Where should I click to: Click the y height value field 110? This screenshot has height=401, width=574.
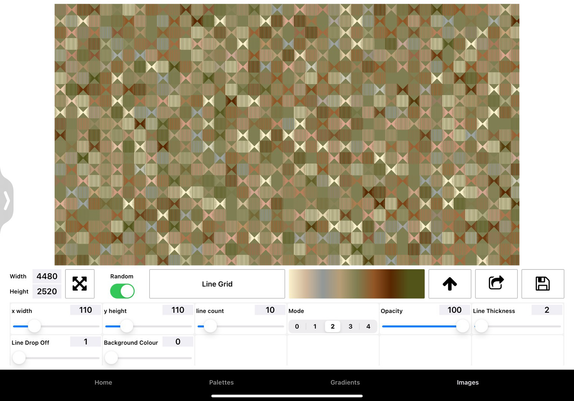coord(178,310)
